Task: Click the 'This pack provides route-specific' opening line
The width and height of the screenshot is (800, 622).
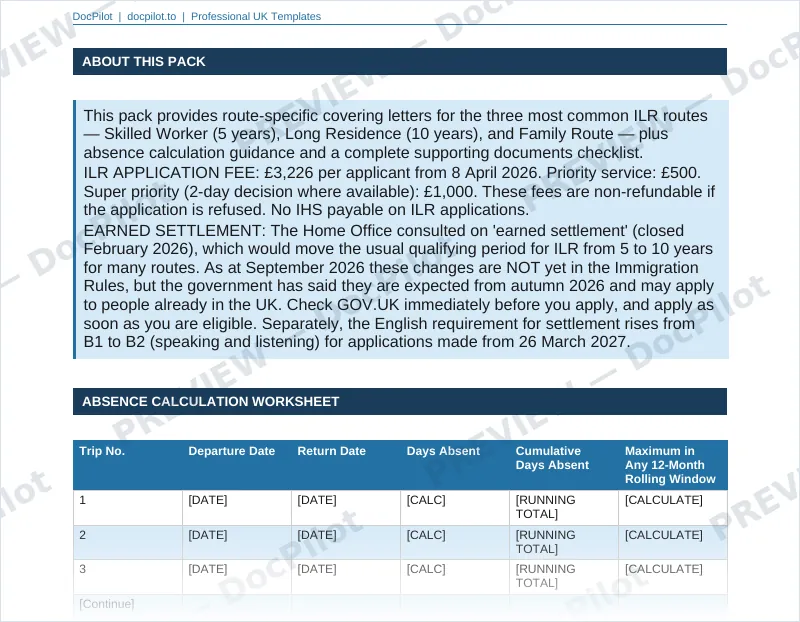Action: (x=395, y=116)
